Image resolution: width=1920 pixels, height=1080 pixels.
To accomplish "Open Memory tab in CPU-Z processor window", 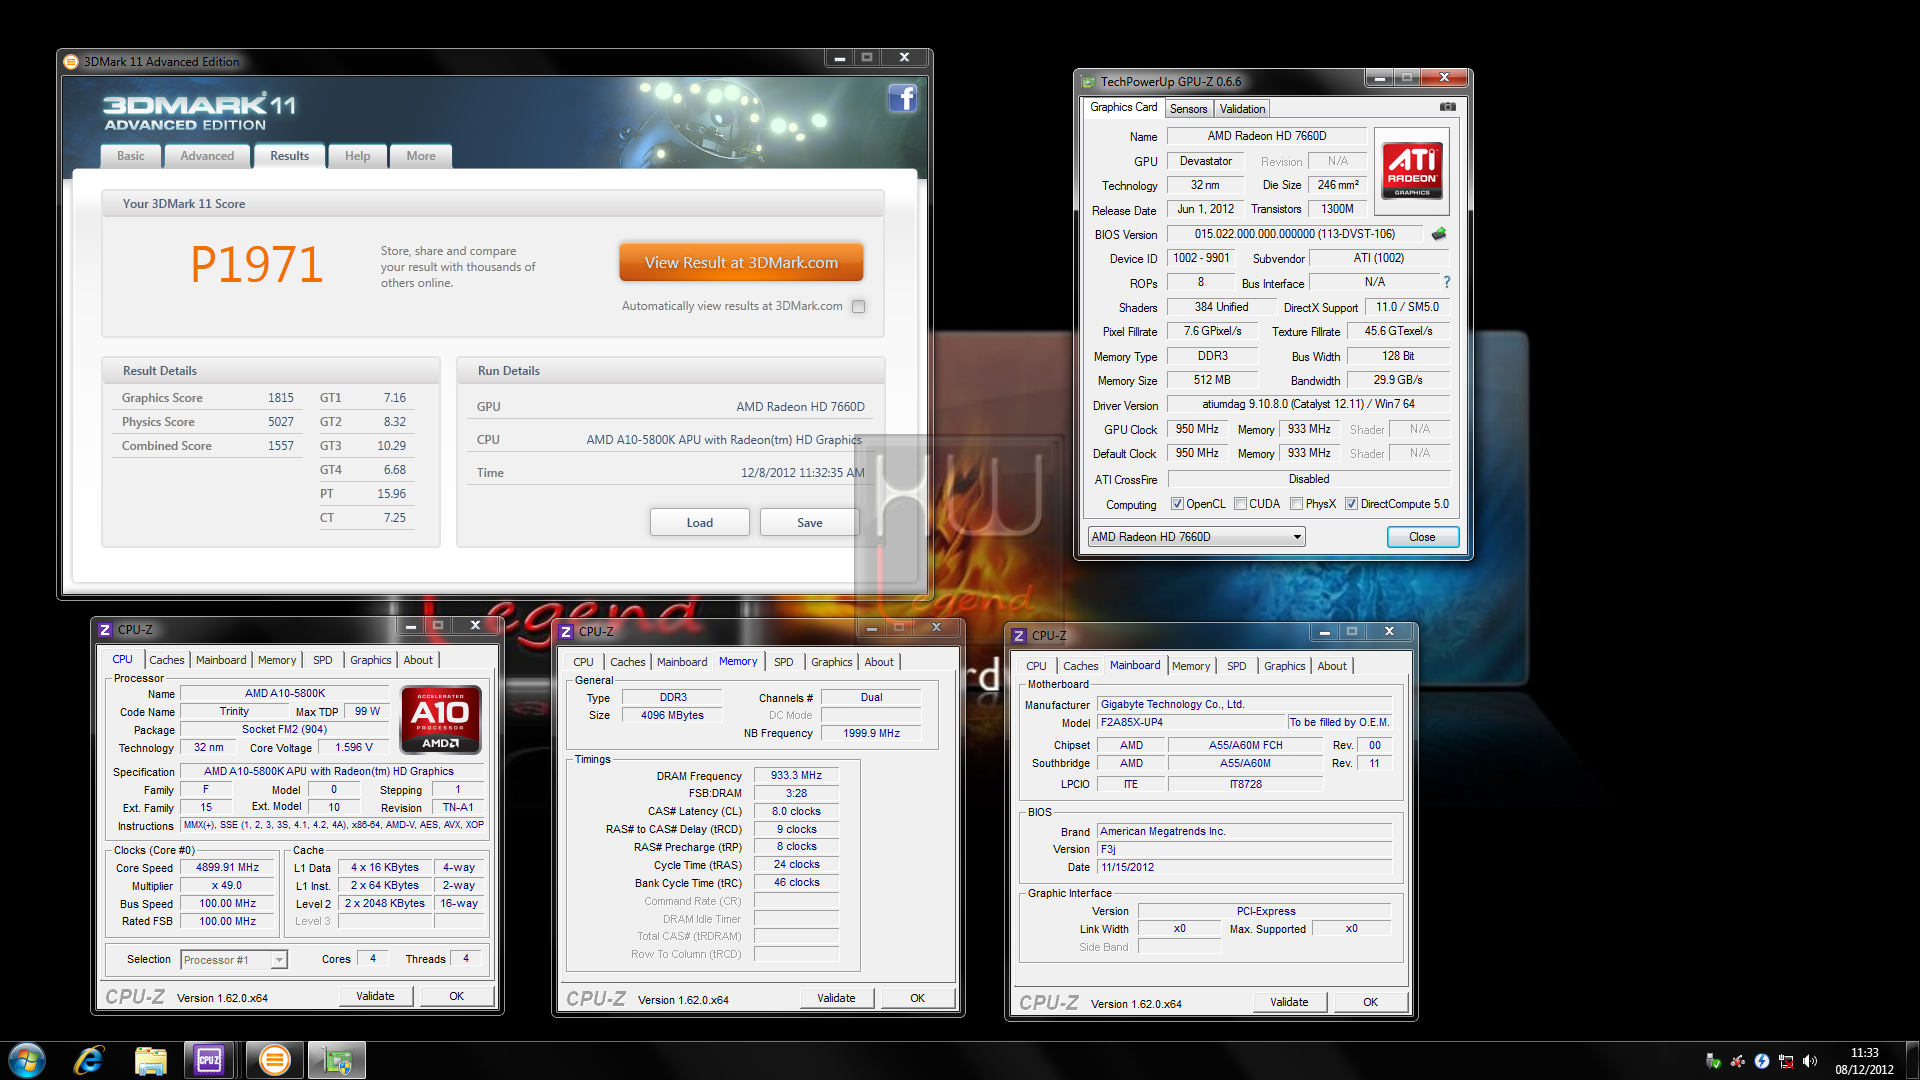I will pos(277,660).
